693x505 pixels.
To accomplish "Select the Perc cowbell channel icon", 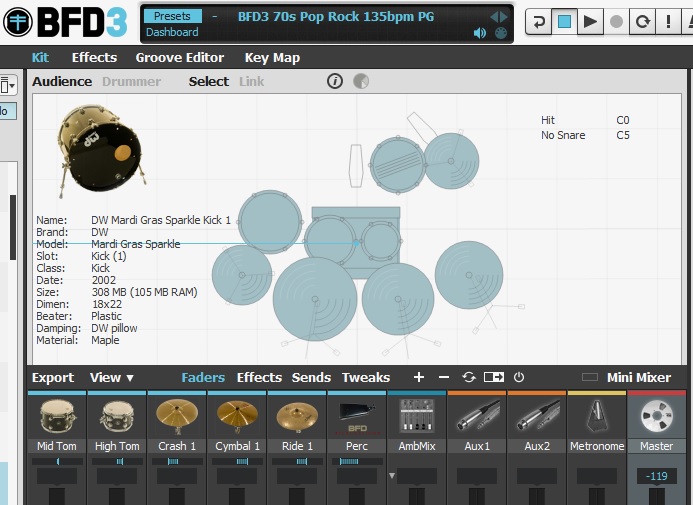I will point(357,418).
